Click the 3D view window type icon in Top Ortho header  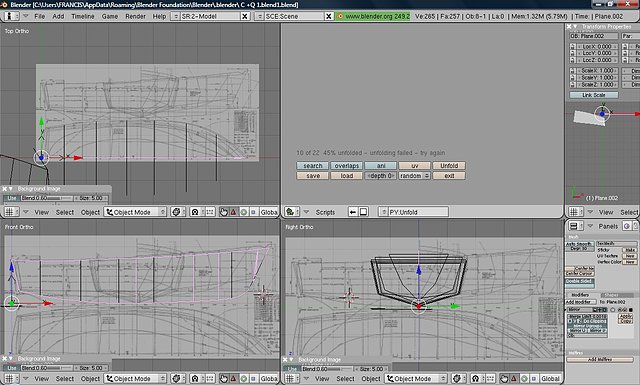point(11,212)
